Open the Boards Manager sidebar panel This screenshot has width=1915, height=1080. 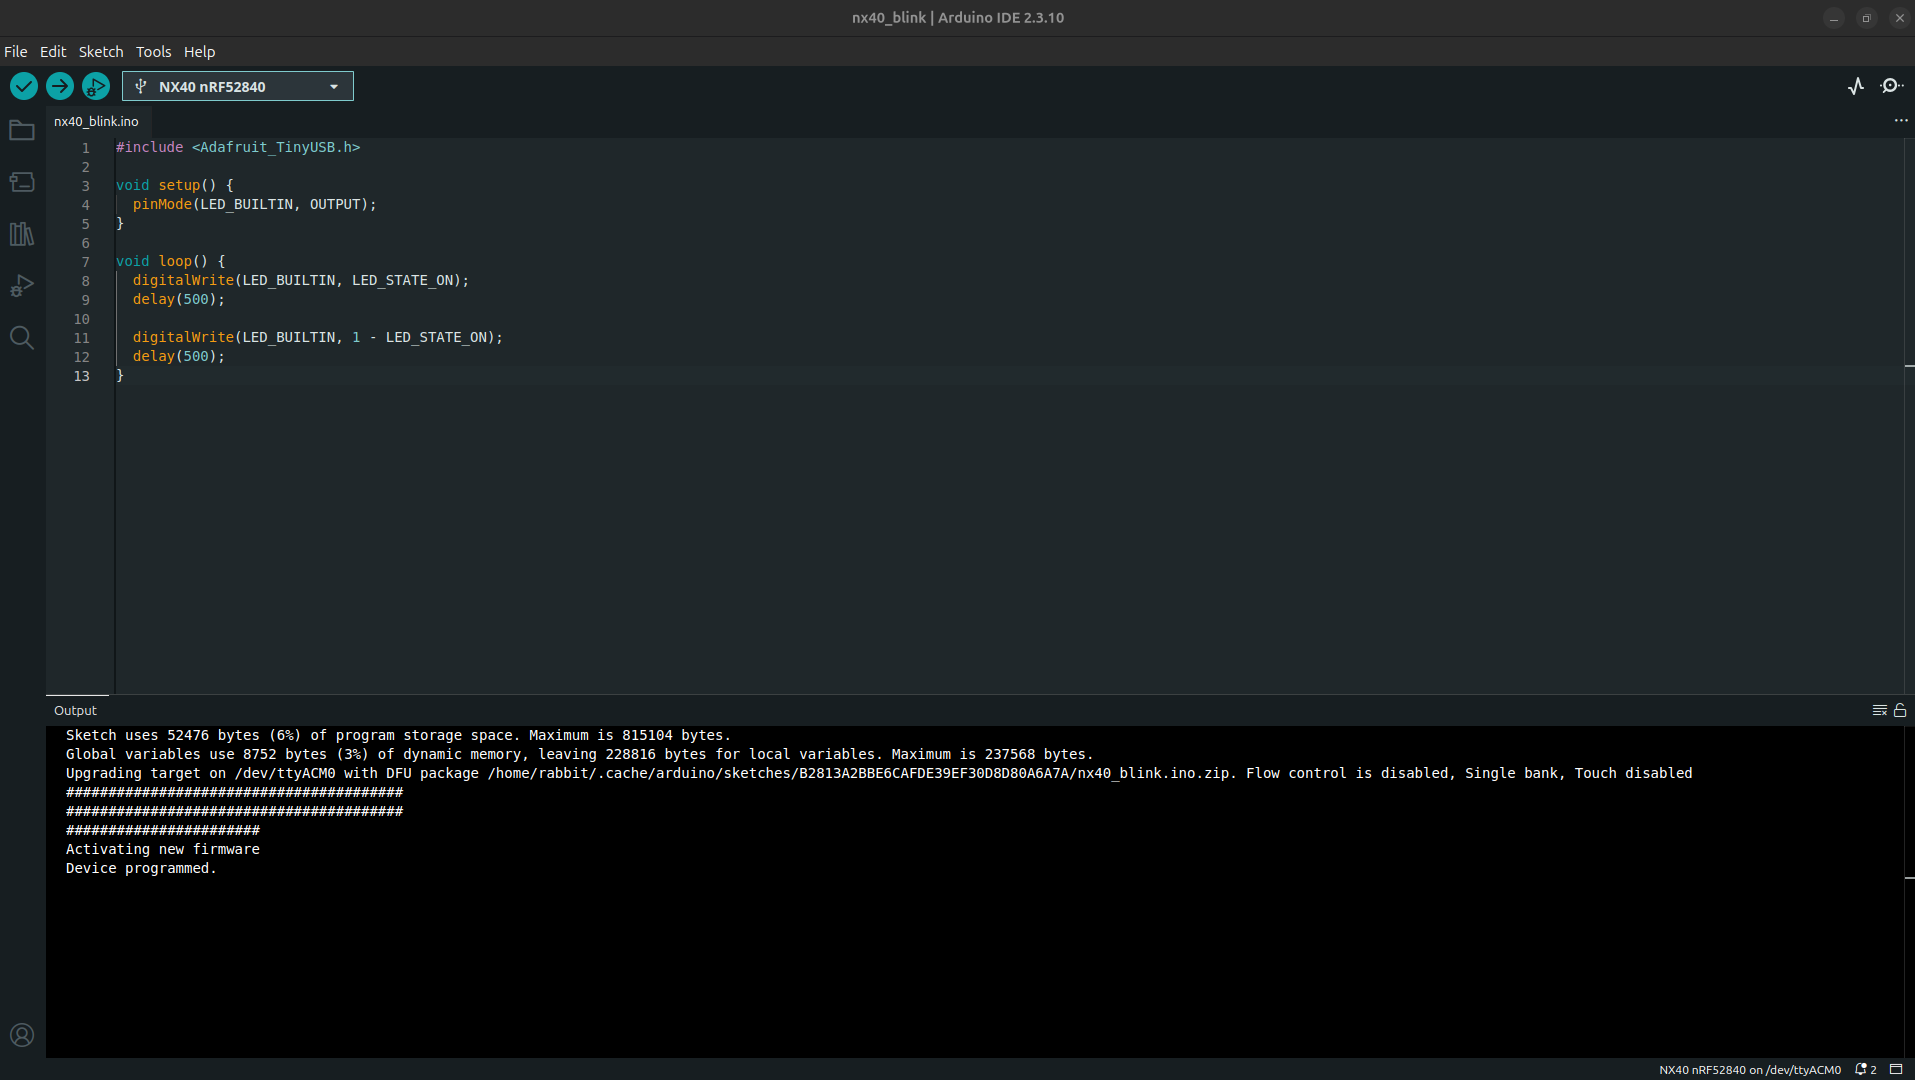22,182
